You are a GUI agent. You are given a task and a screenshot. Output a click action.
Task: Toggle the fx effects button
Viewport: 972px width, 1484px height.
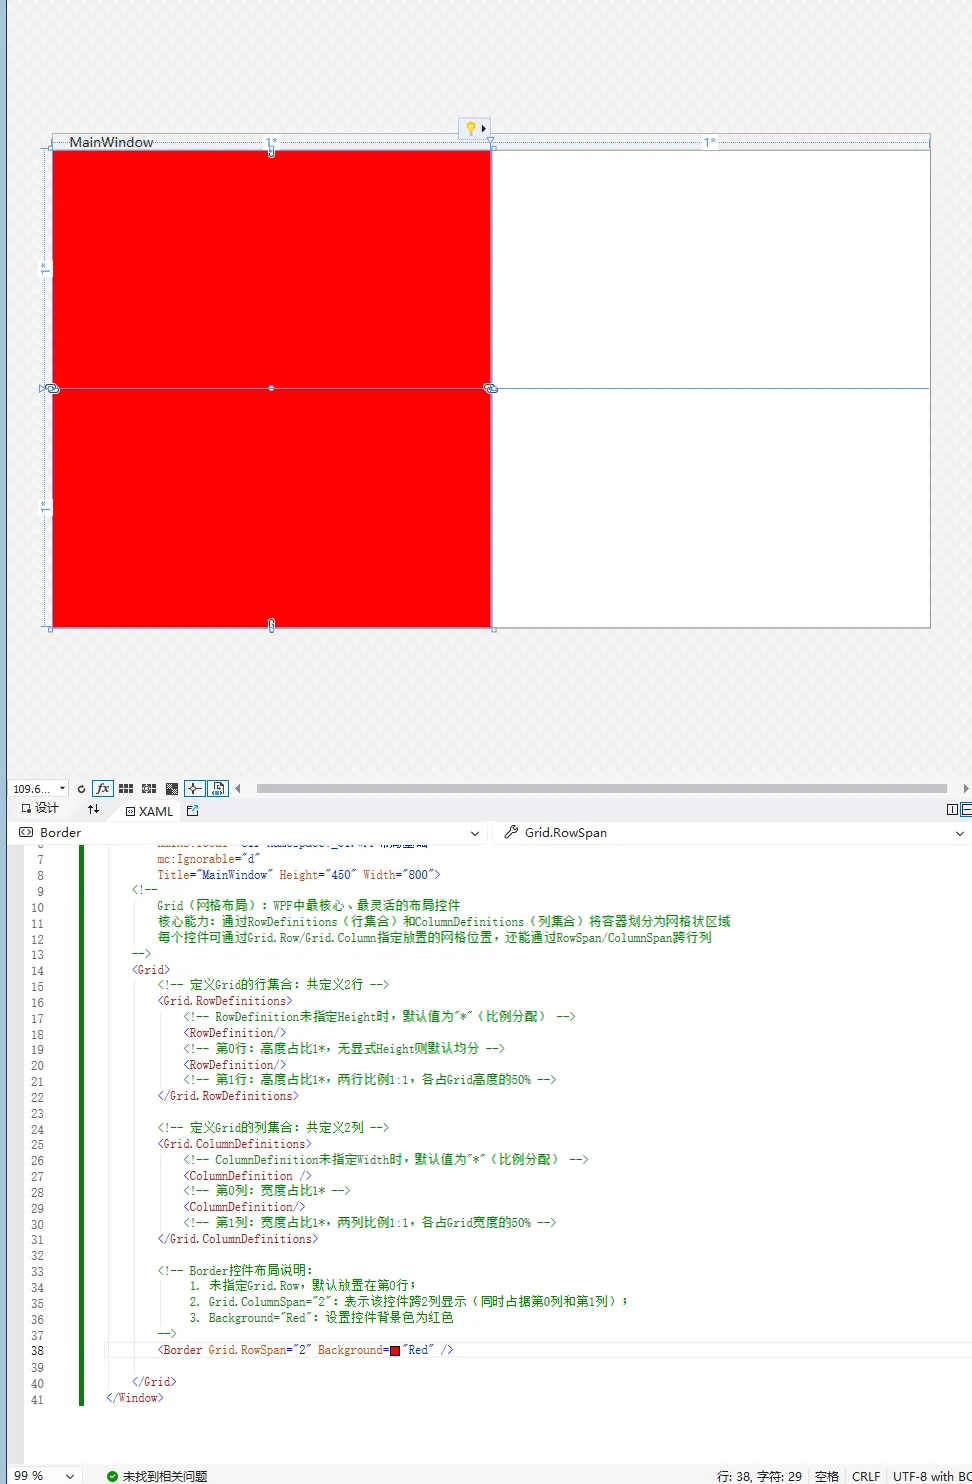coord(102,788)
